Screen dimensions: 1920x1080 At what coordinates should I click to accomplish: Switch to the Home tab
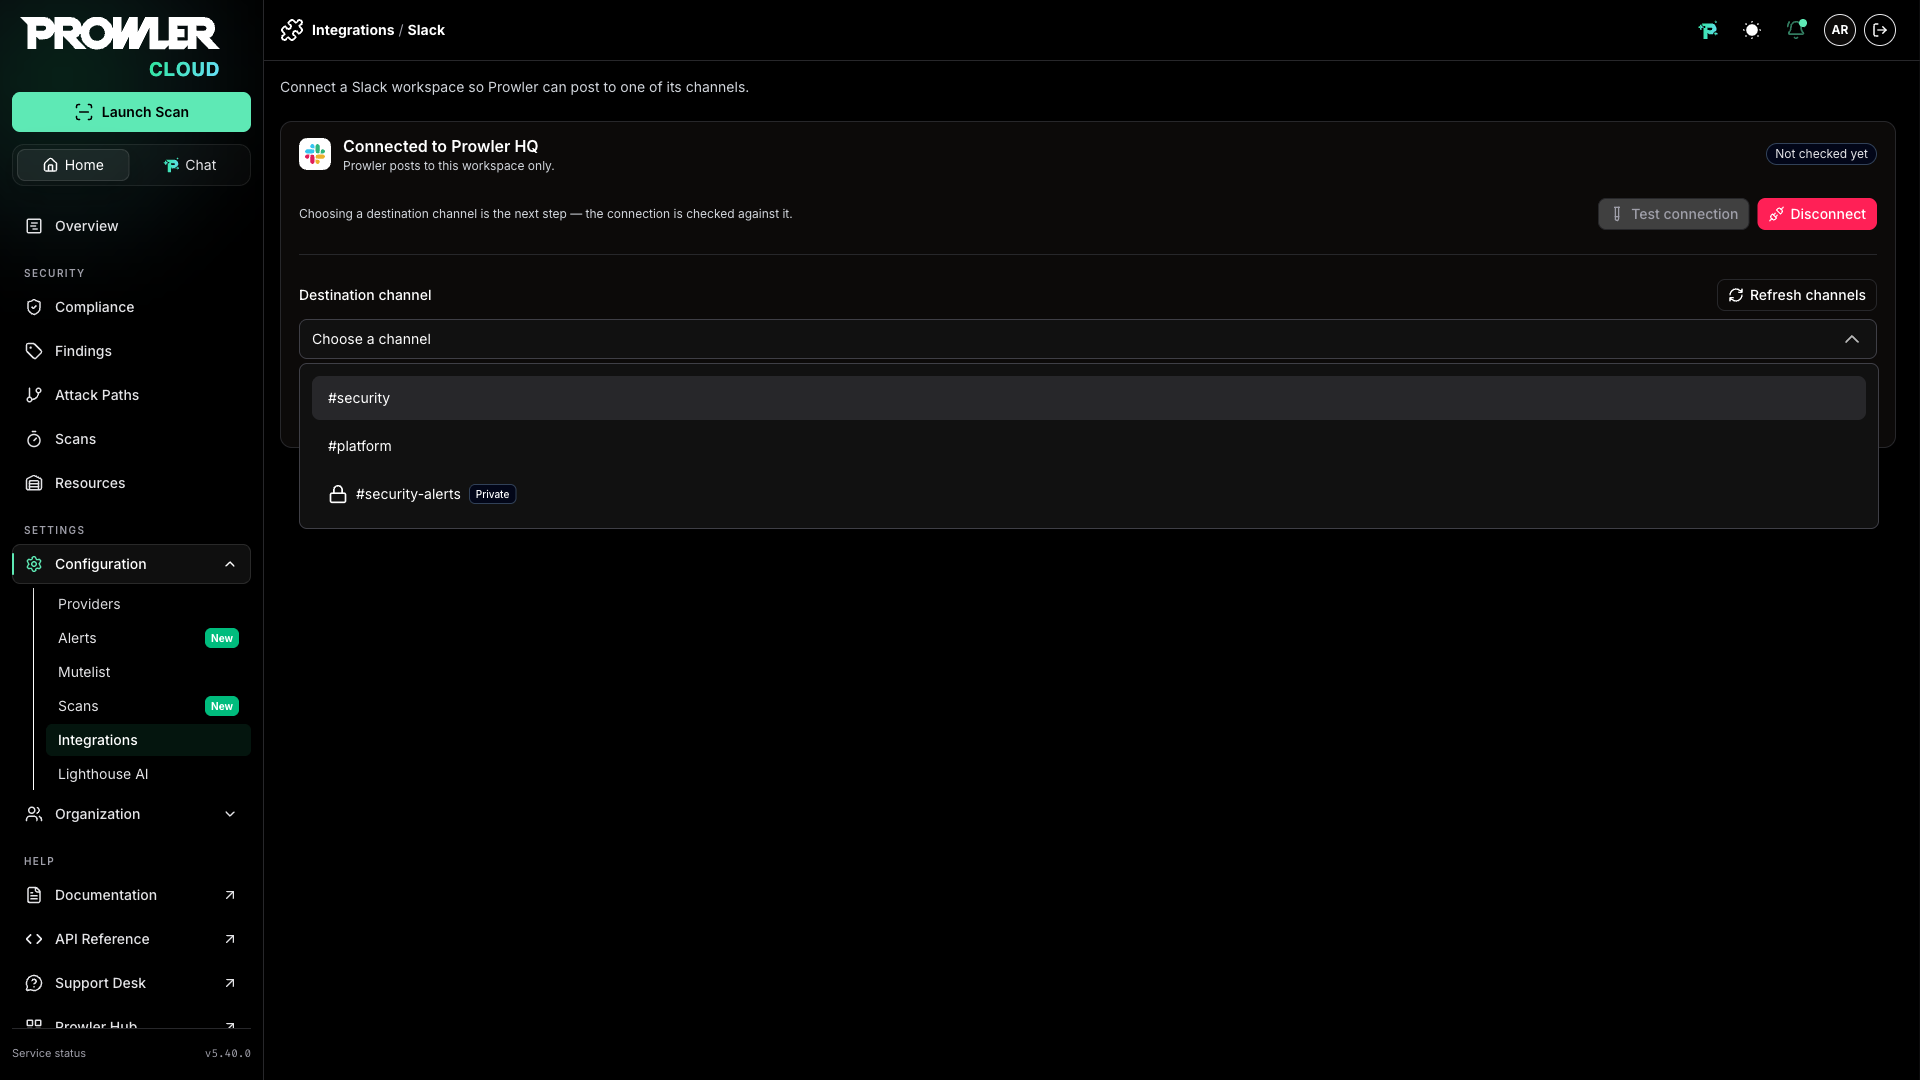(x=73, y=165)
